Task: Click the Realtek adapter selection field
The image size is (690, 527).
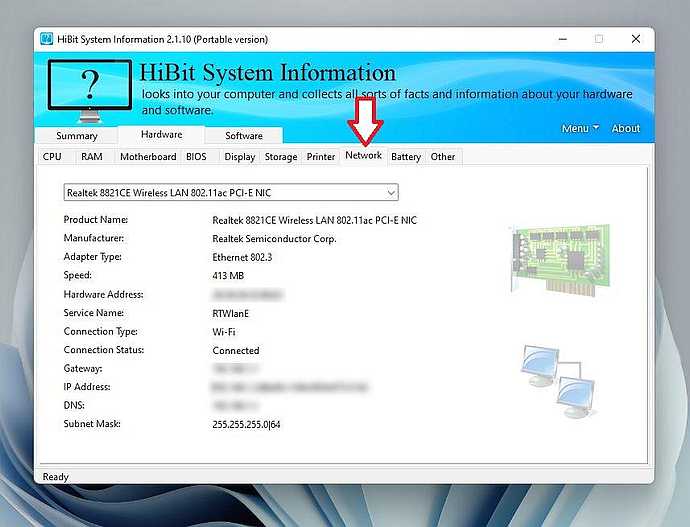Action: point(231,193)
